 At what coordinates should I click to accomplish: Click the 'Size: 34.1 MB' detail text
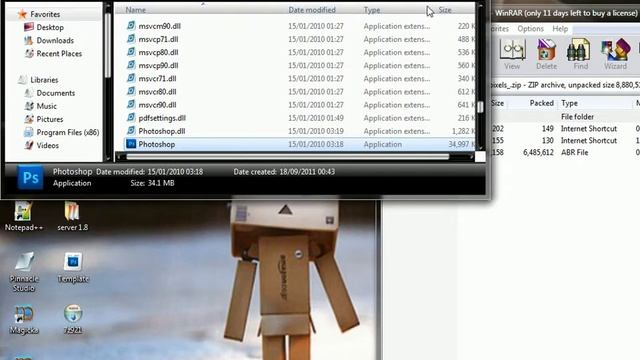152,183
